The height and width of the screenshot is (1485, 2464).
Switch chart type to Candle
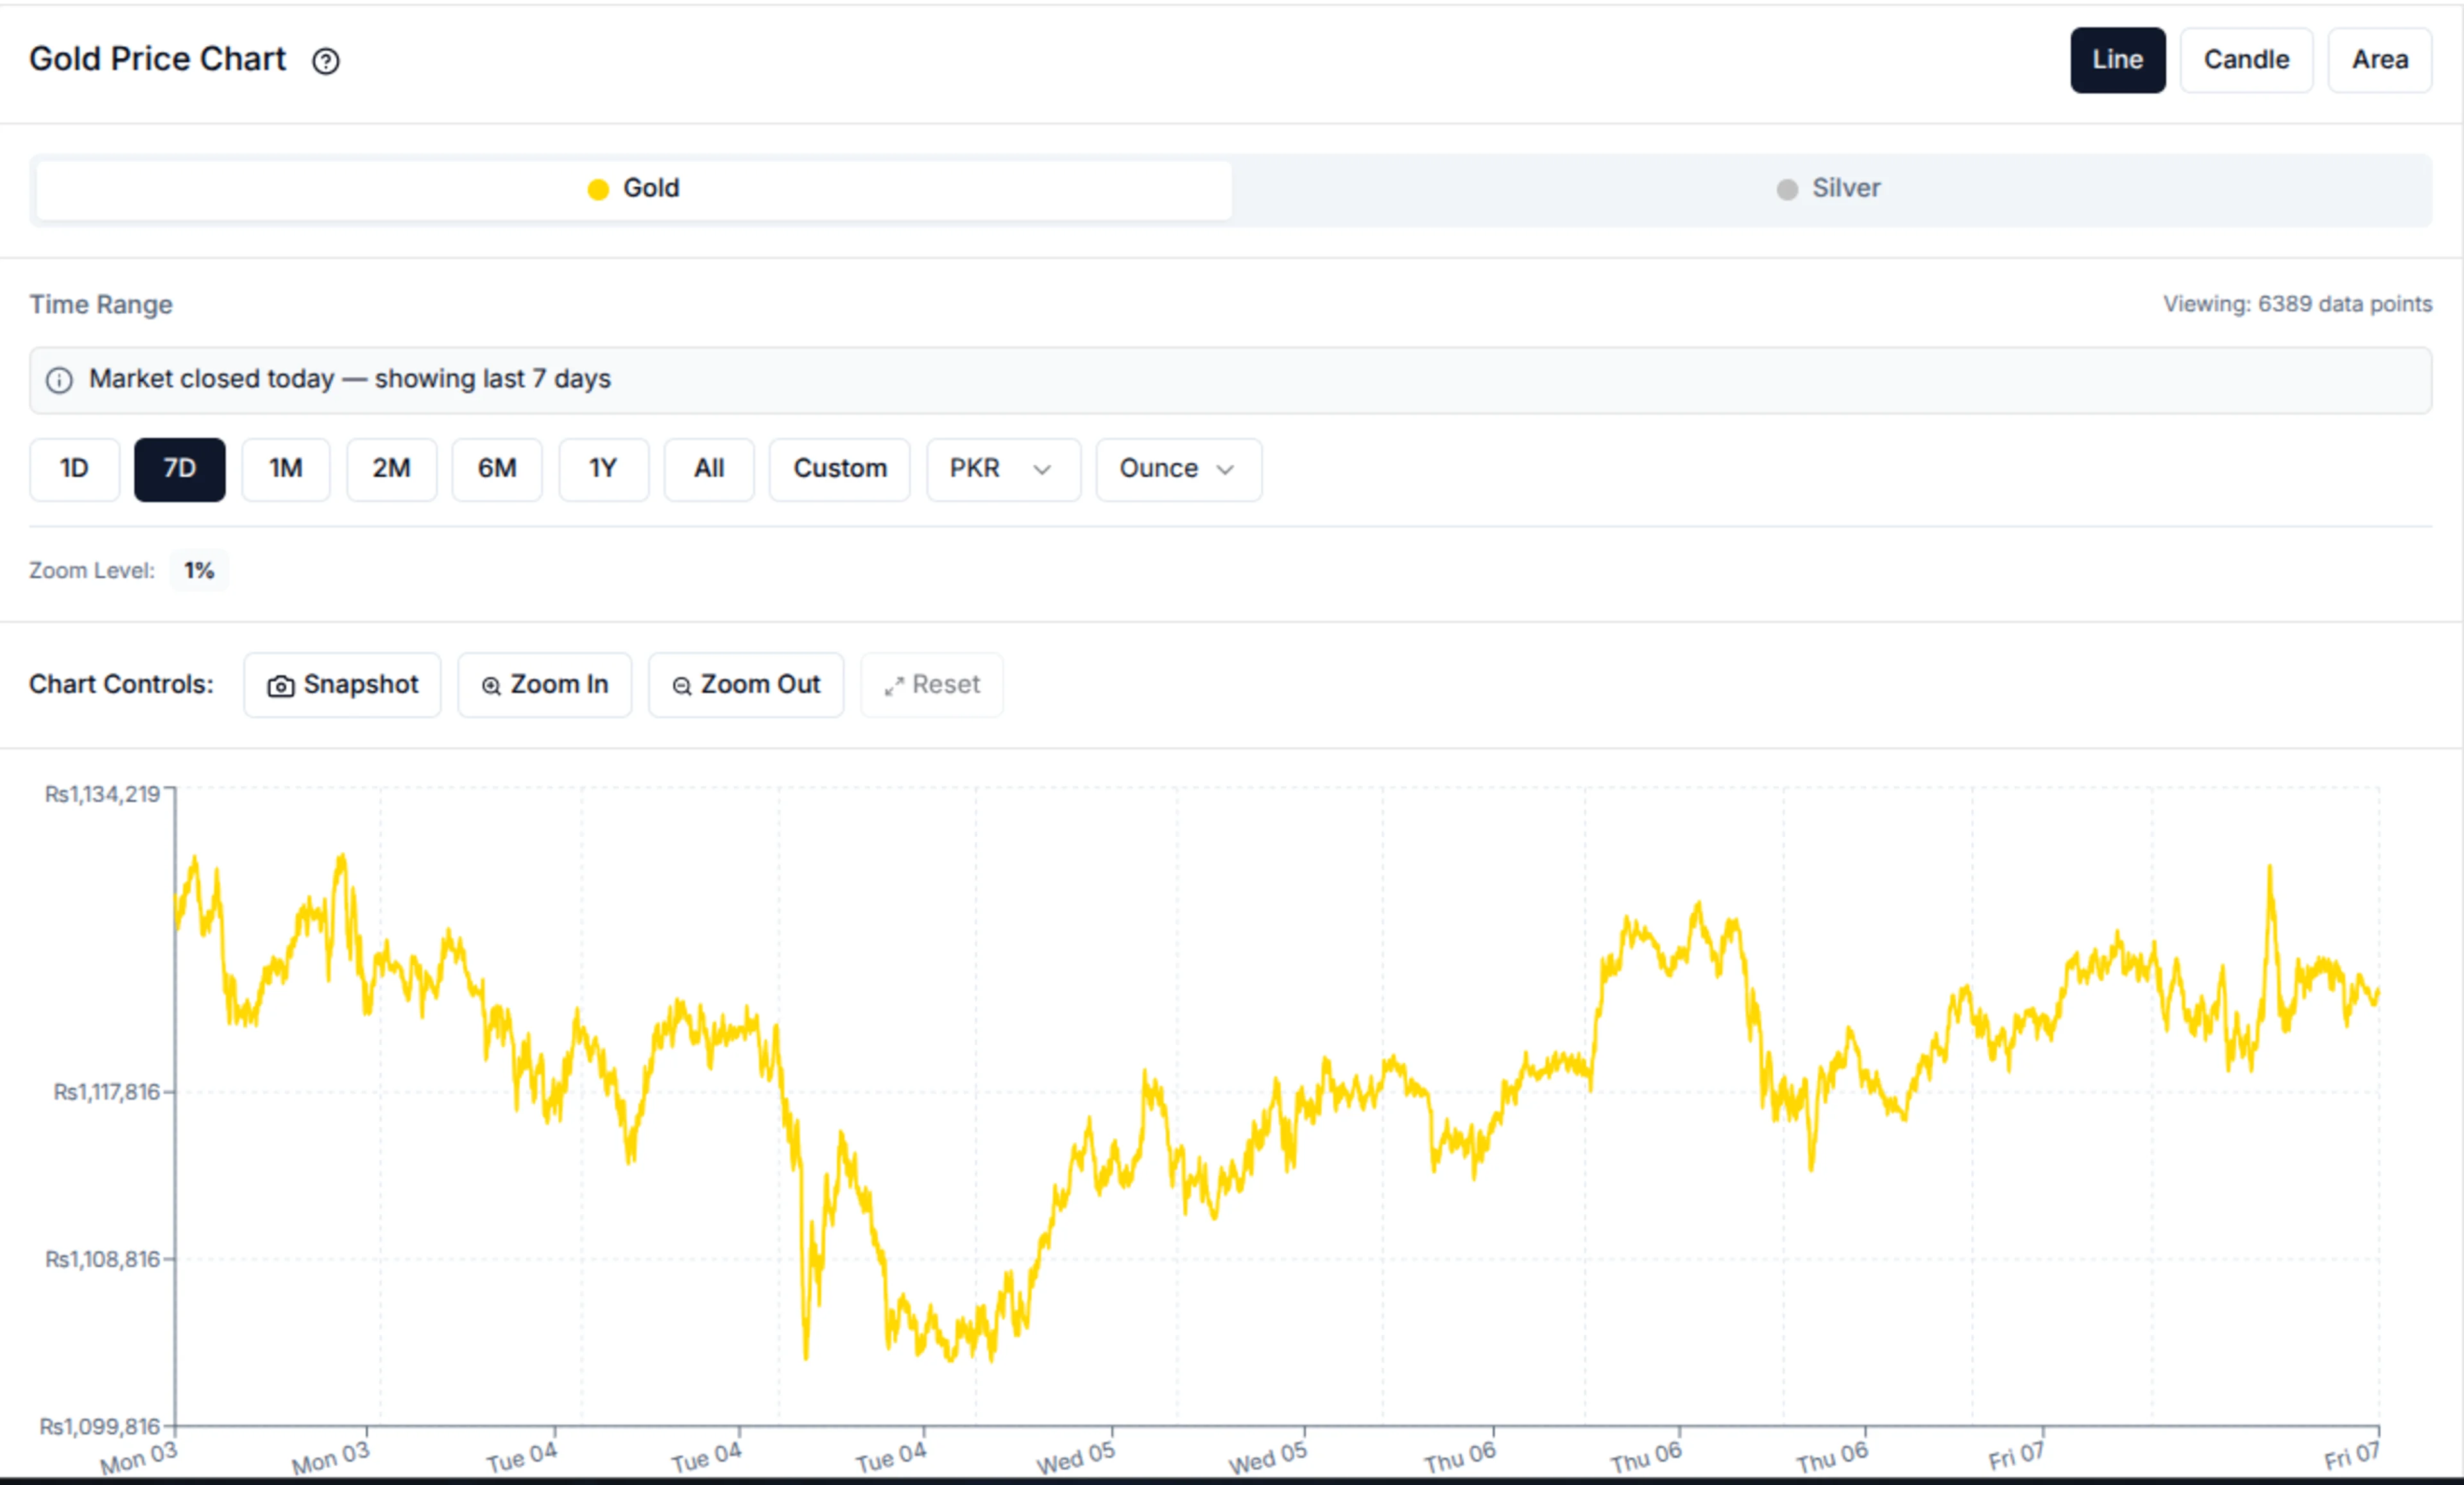[x=2246, y=60]
